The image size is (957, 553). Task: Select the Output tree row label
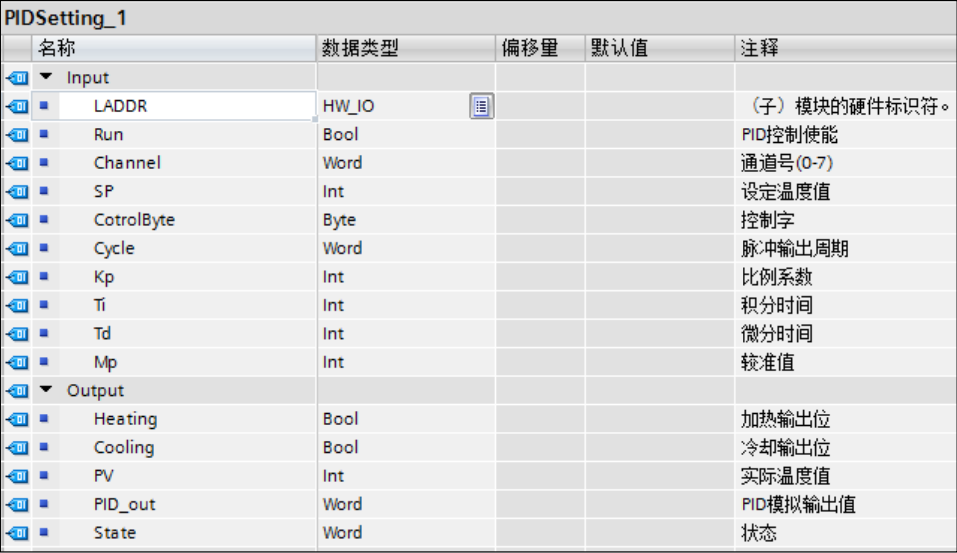point(96,391)
